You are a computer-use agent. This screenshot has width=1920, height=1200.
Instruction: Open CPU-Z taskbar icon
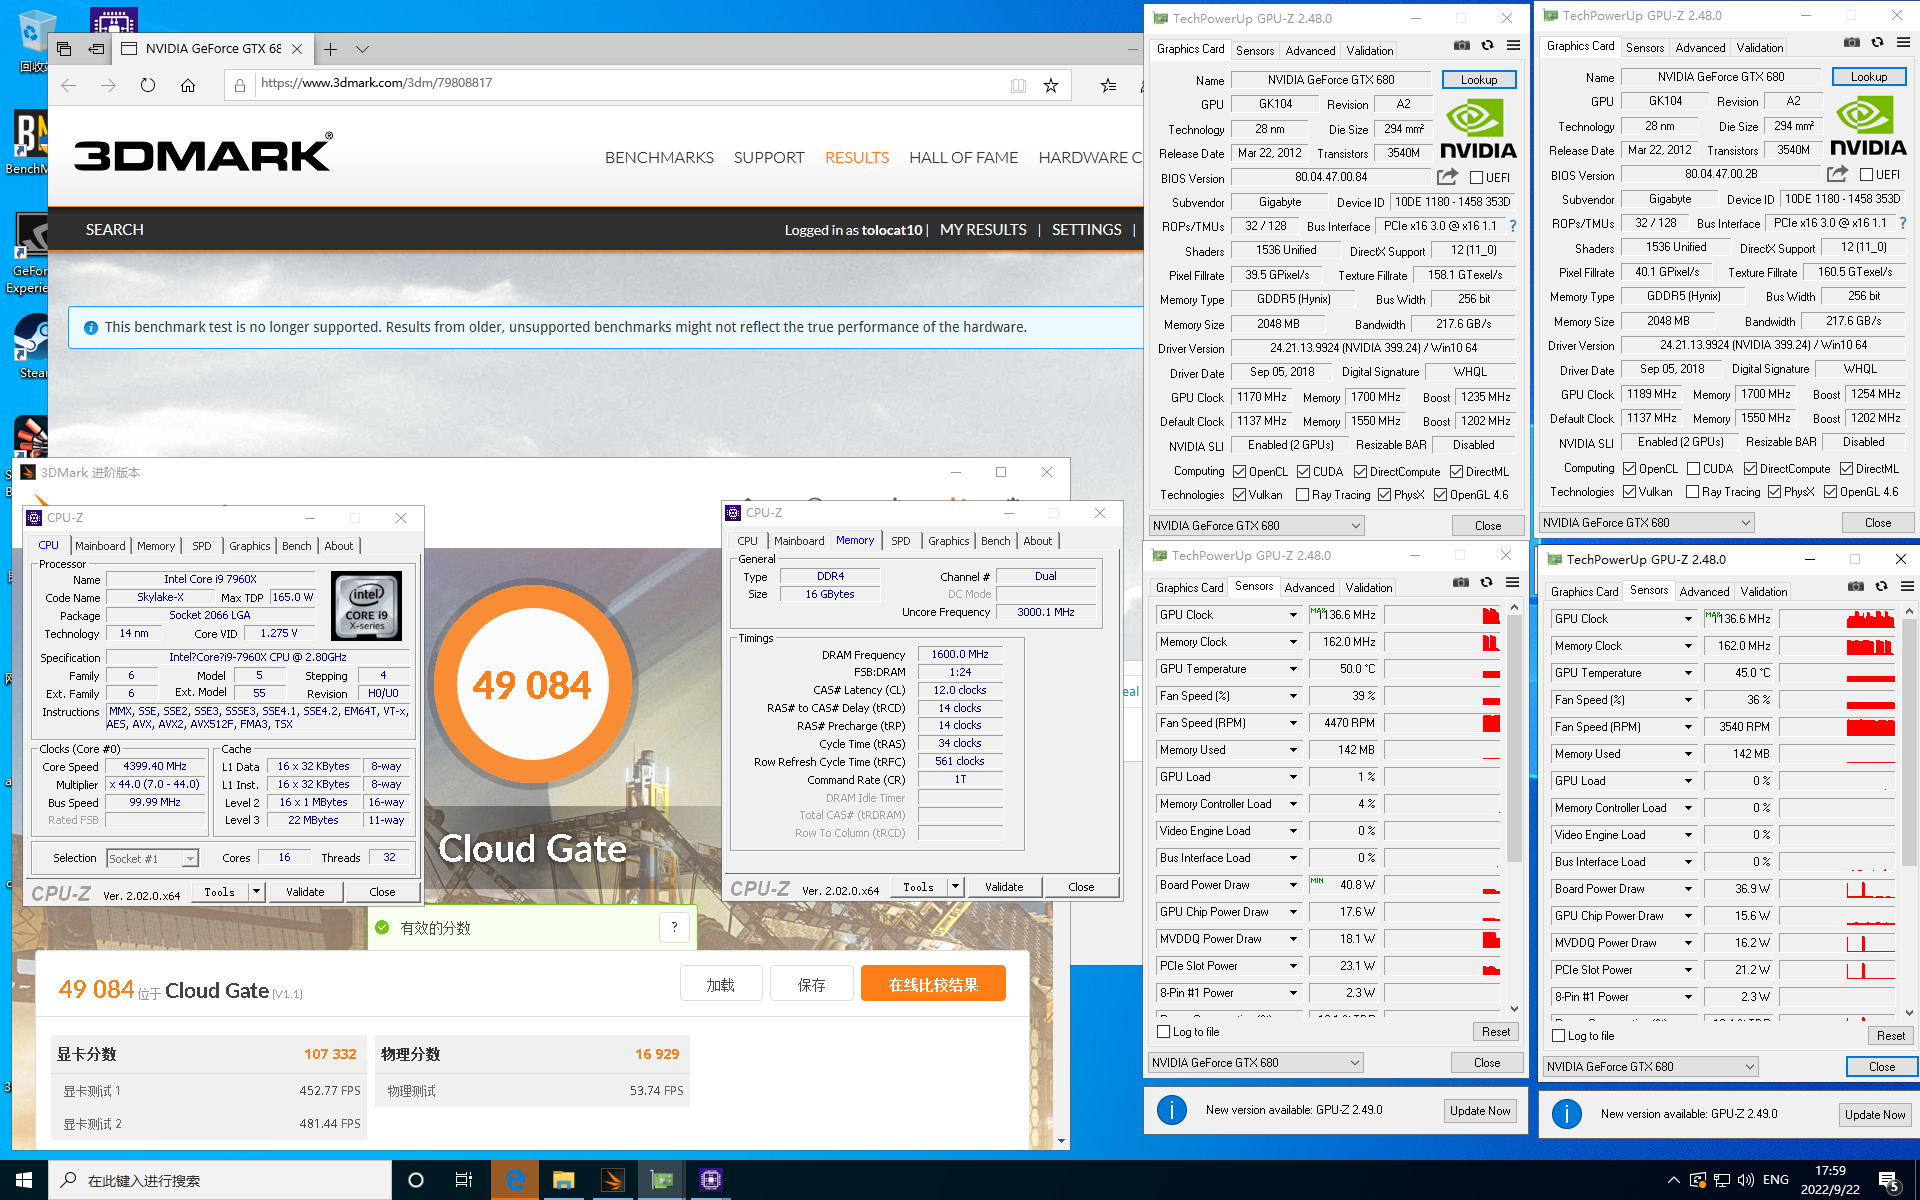[711, 1180]
